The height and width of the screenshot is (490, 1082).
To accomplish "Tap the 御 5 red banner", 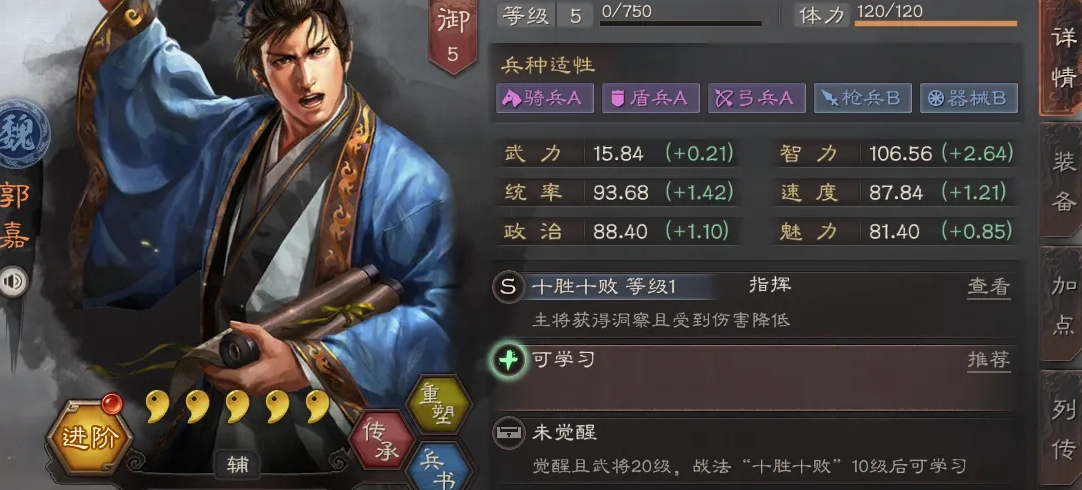I will click(x=453, y=34).
